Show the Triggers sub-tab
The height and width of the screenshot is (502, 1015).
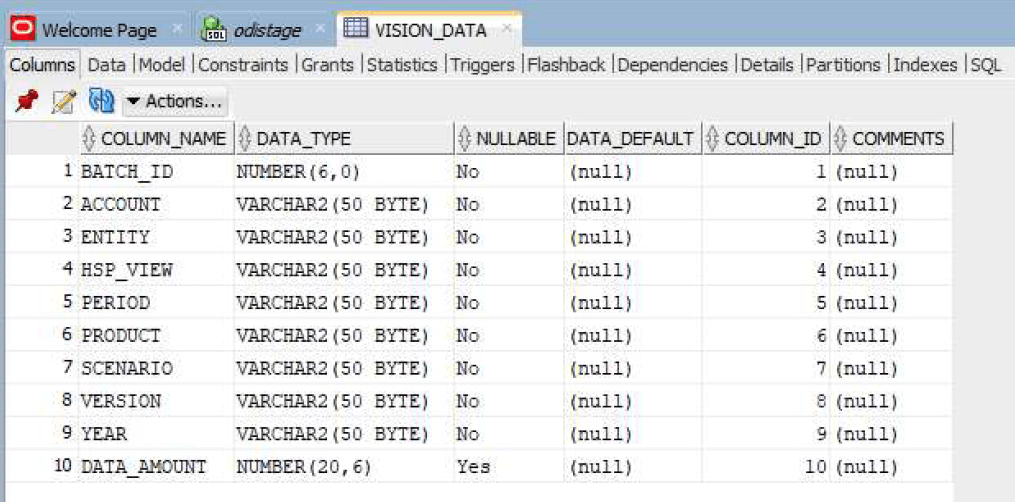482,65
